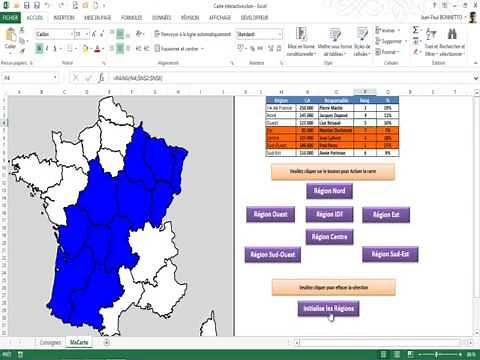The height and width of the screenshot is (360, 480).
Task: Switch to the MISE EN PAGE tab
Action: (x=97, y=17)
